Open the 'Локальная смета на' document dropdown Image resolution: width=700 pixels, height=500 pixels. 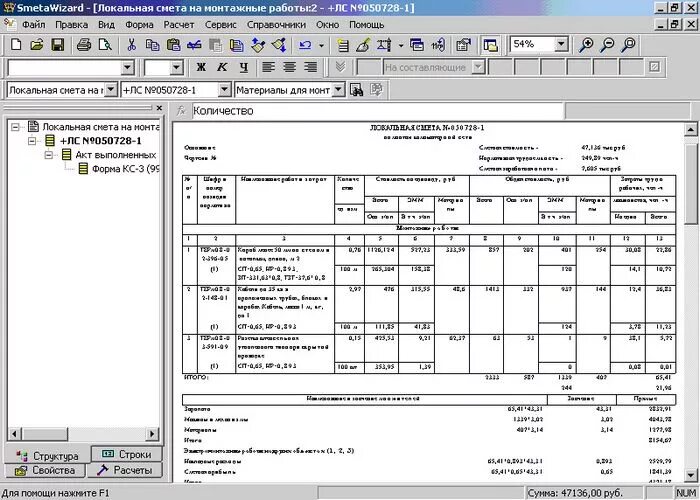click(111, 90)
